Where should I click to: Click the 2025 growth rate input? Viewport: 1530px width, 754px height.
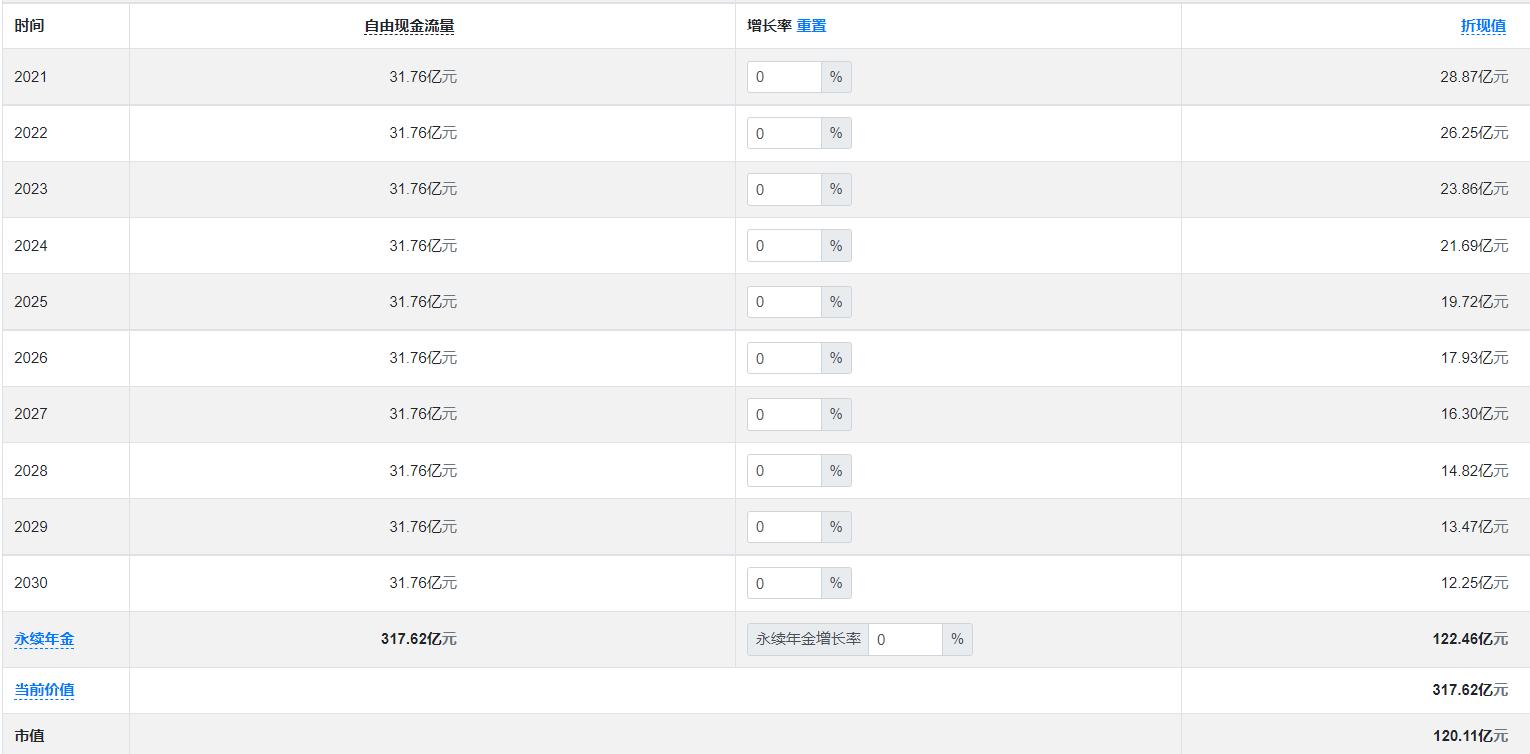pos(784,302)
